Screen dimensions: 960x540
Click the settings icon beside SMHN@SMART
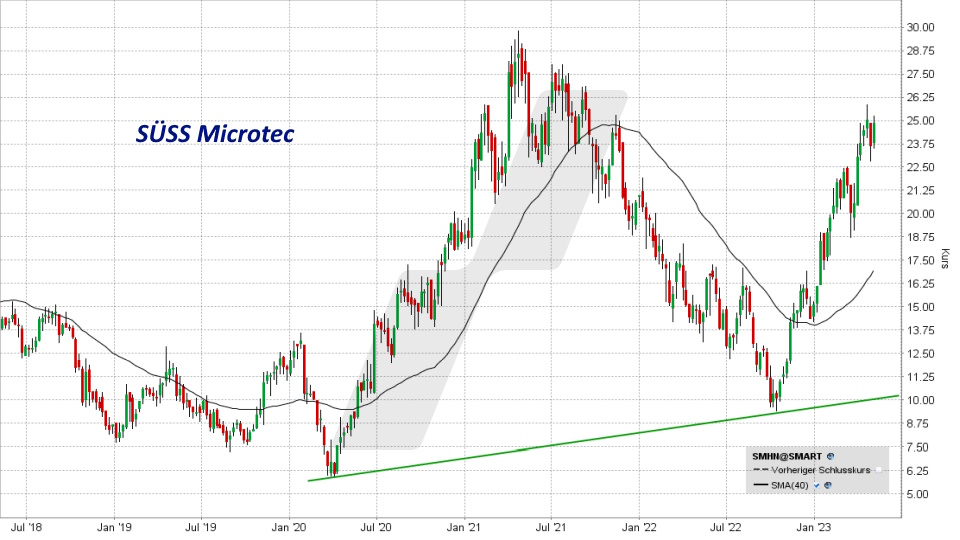[x=830, y=456]
